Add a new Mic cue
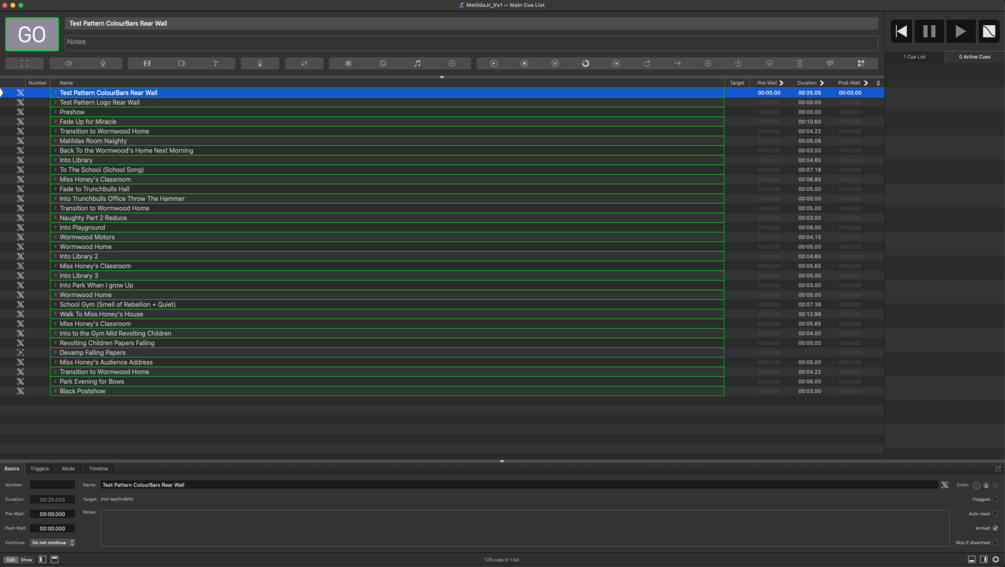1005x567 pixels. (x=103, y=63)
